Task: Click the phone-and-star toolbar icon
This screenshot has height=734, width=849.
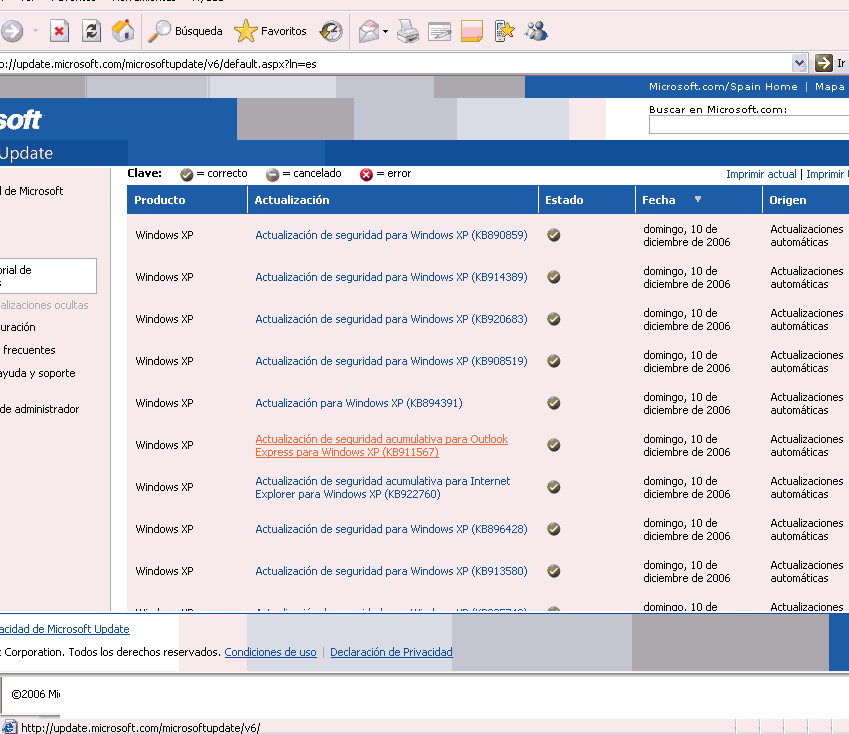Action: (504, 31)
